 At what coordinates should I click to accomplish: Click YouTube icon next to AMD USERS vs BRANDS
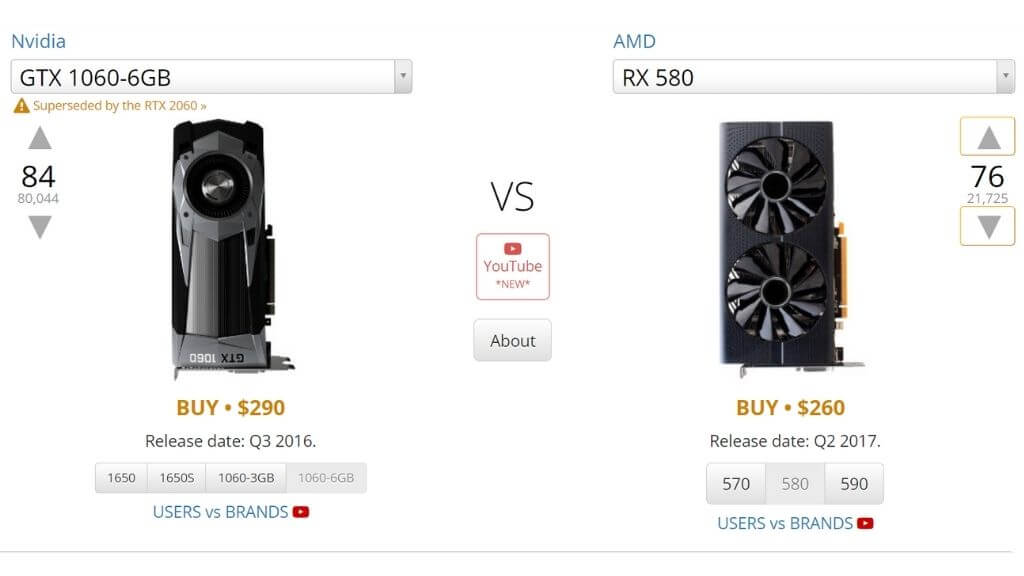pyautogui.click(x=866, y=523)
